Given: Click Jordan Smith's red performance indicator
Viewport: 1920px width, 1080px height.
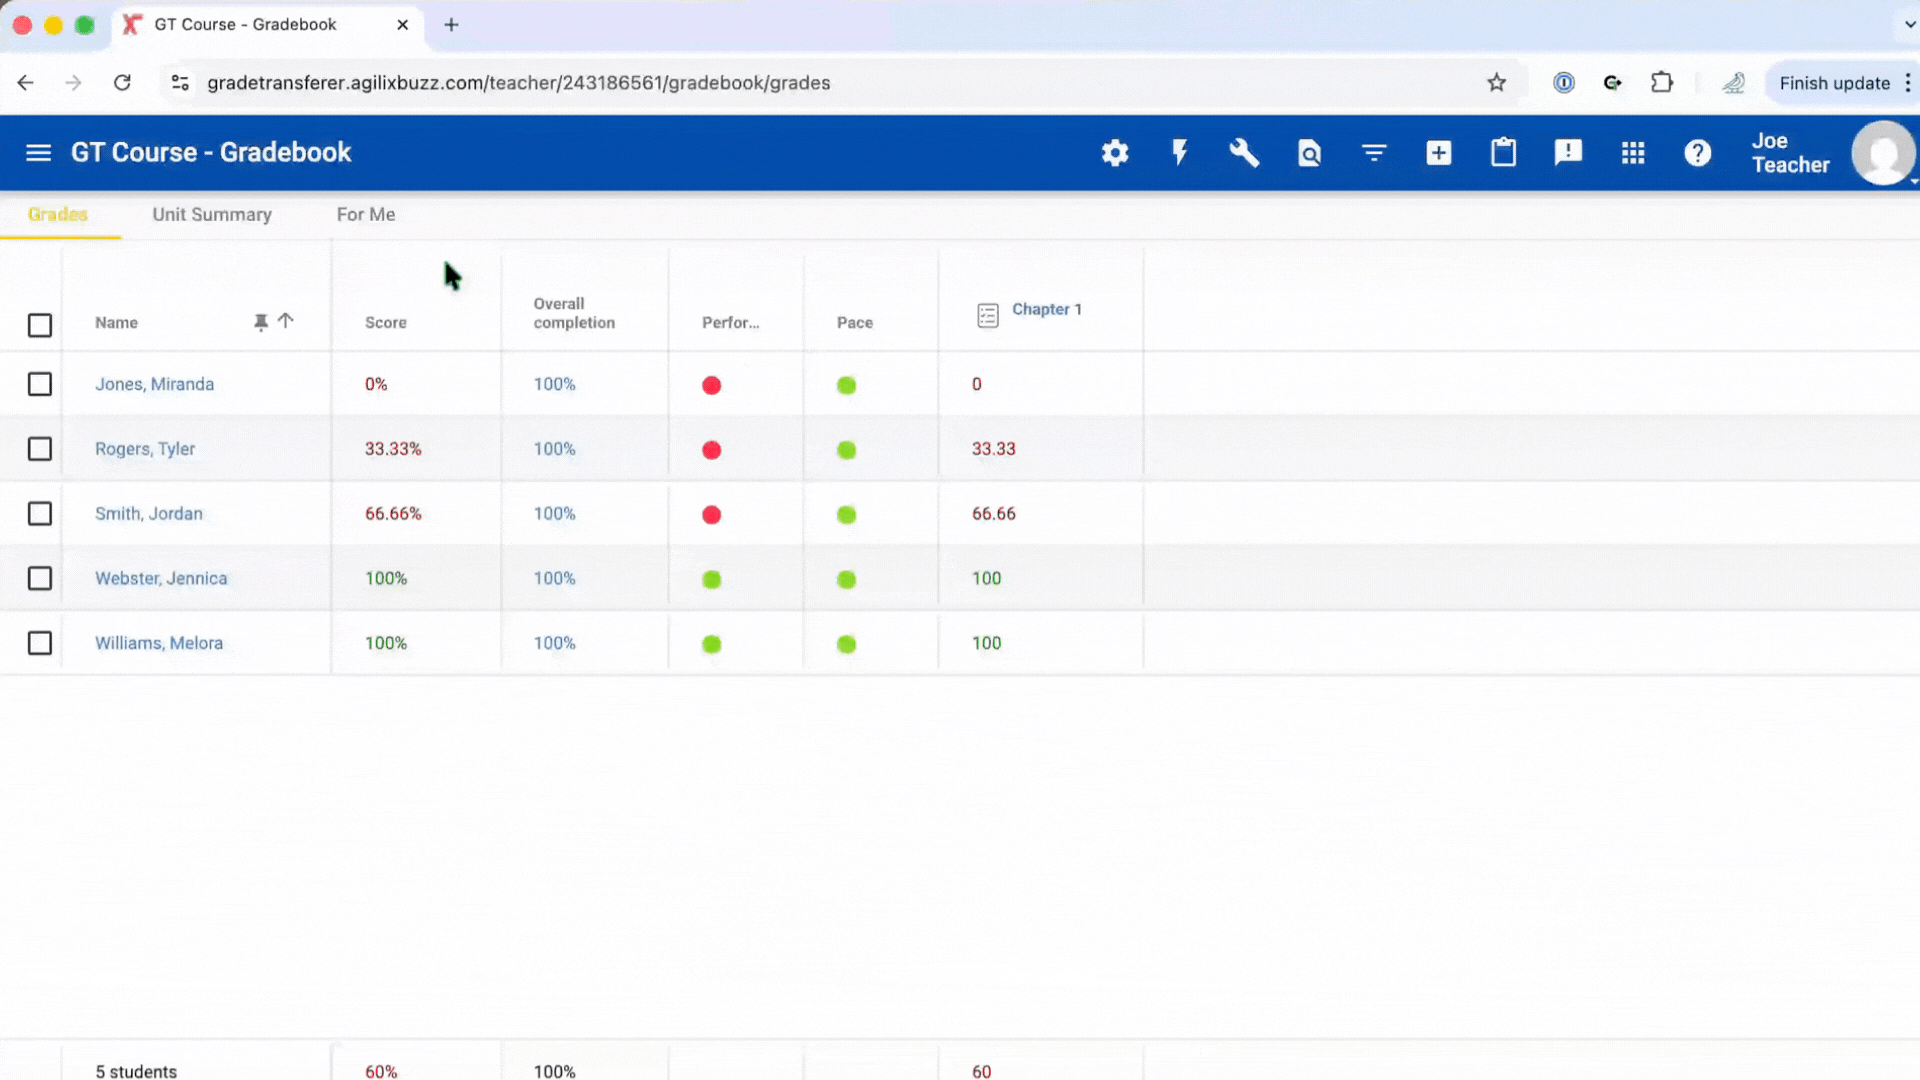Looking at the screenshot, I should point(711,514).
